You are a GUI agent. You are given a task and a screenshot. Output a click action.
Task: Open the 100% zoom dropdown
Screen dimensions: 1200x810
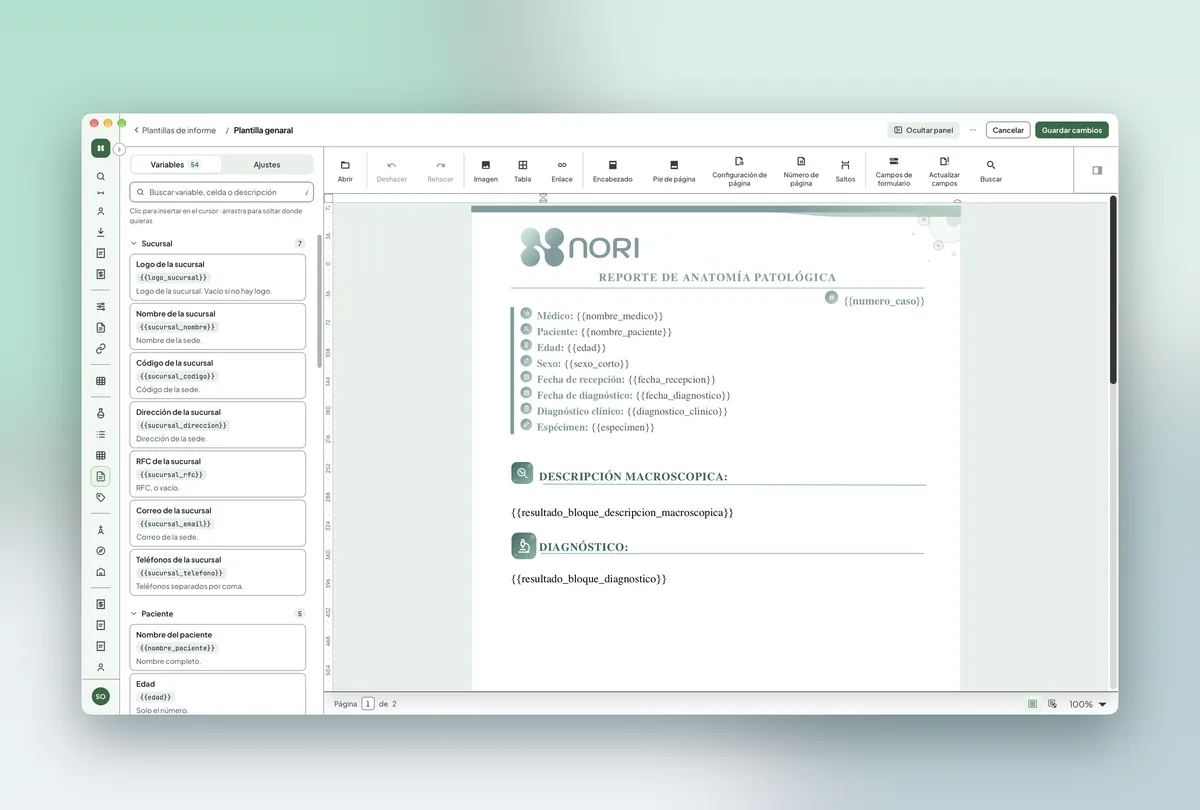[x=1088, y=704]
